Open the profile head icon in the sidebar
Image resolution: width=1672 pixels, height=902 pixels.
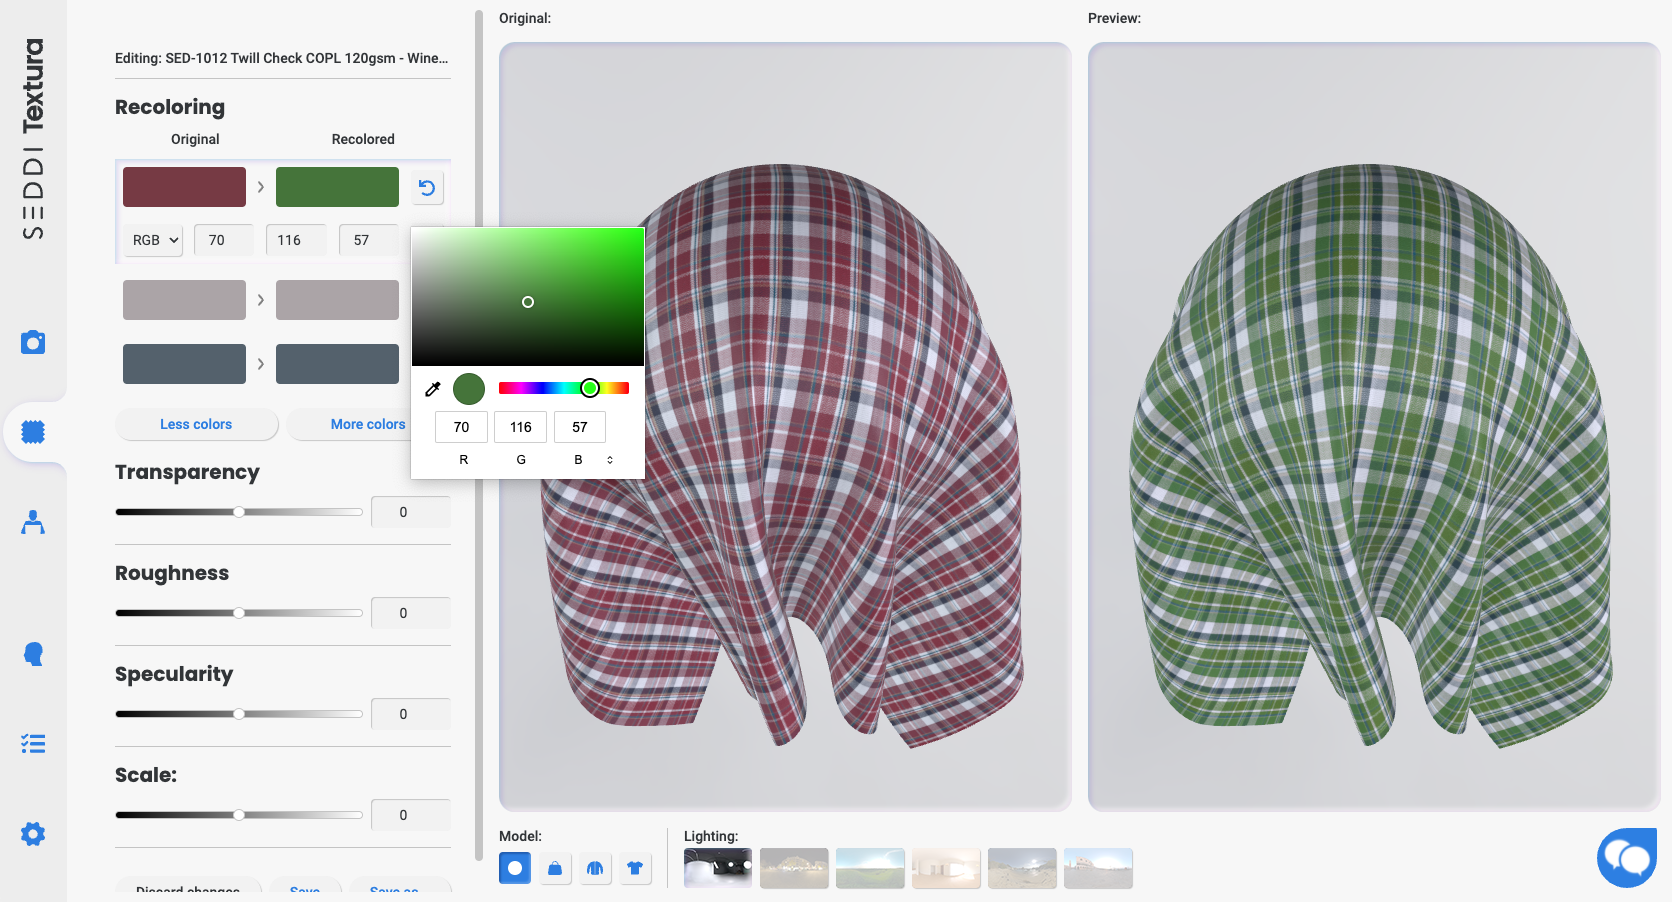click(x=33, y=653)
